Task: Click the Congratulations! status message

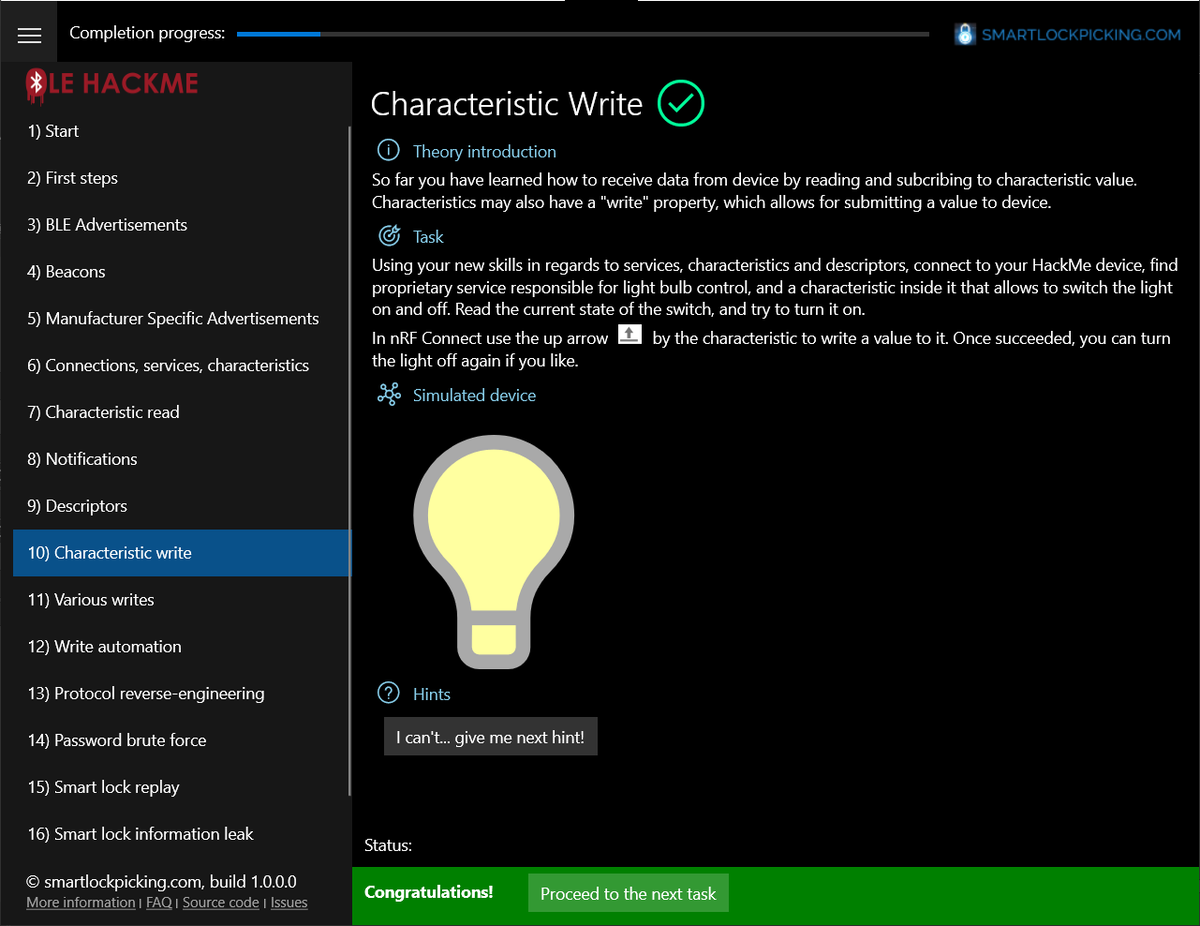Action: click(x=429, y=892)
